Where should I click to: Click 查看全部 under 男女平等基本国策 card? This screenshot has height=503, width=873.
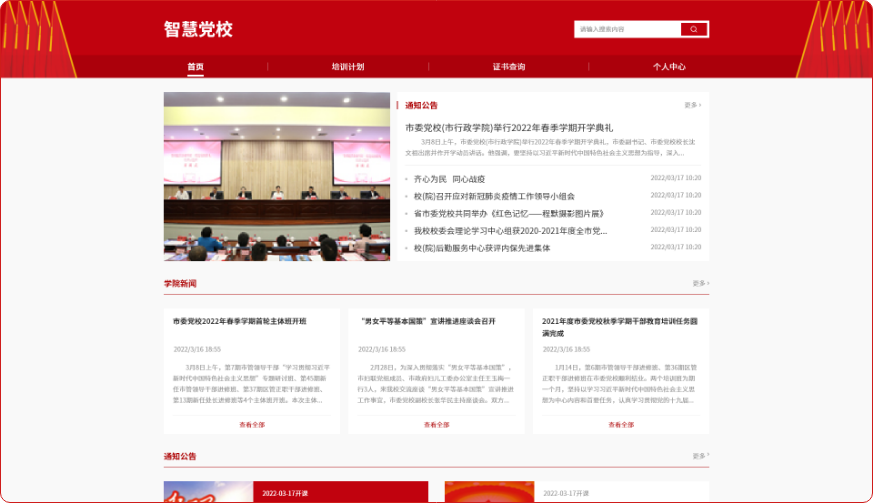click(436, 424)
